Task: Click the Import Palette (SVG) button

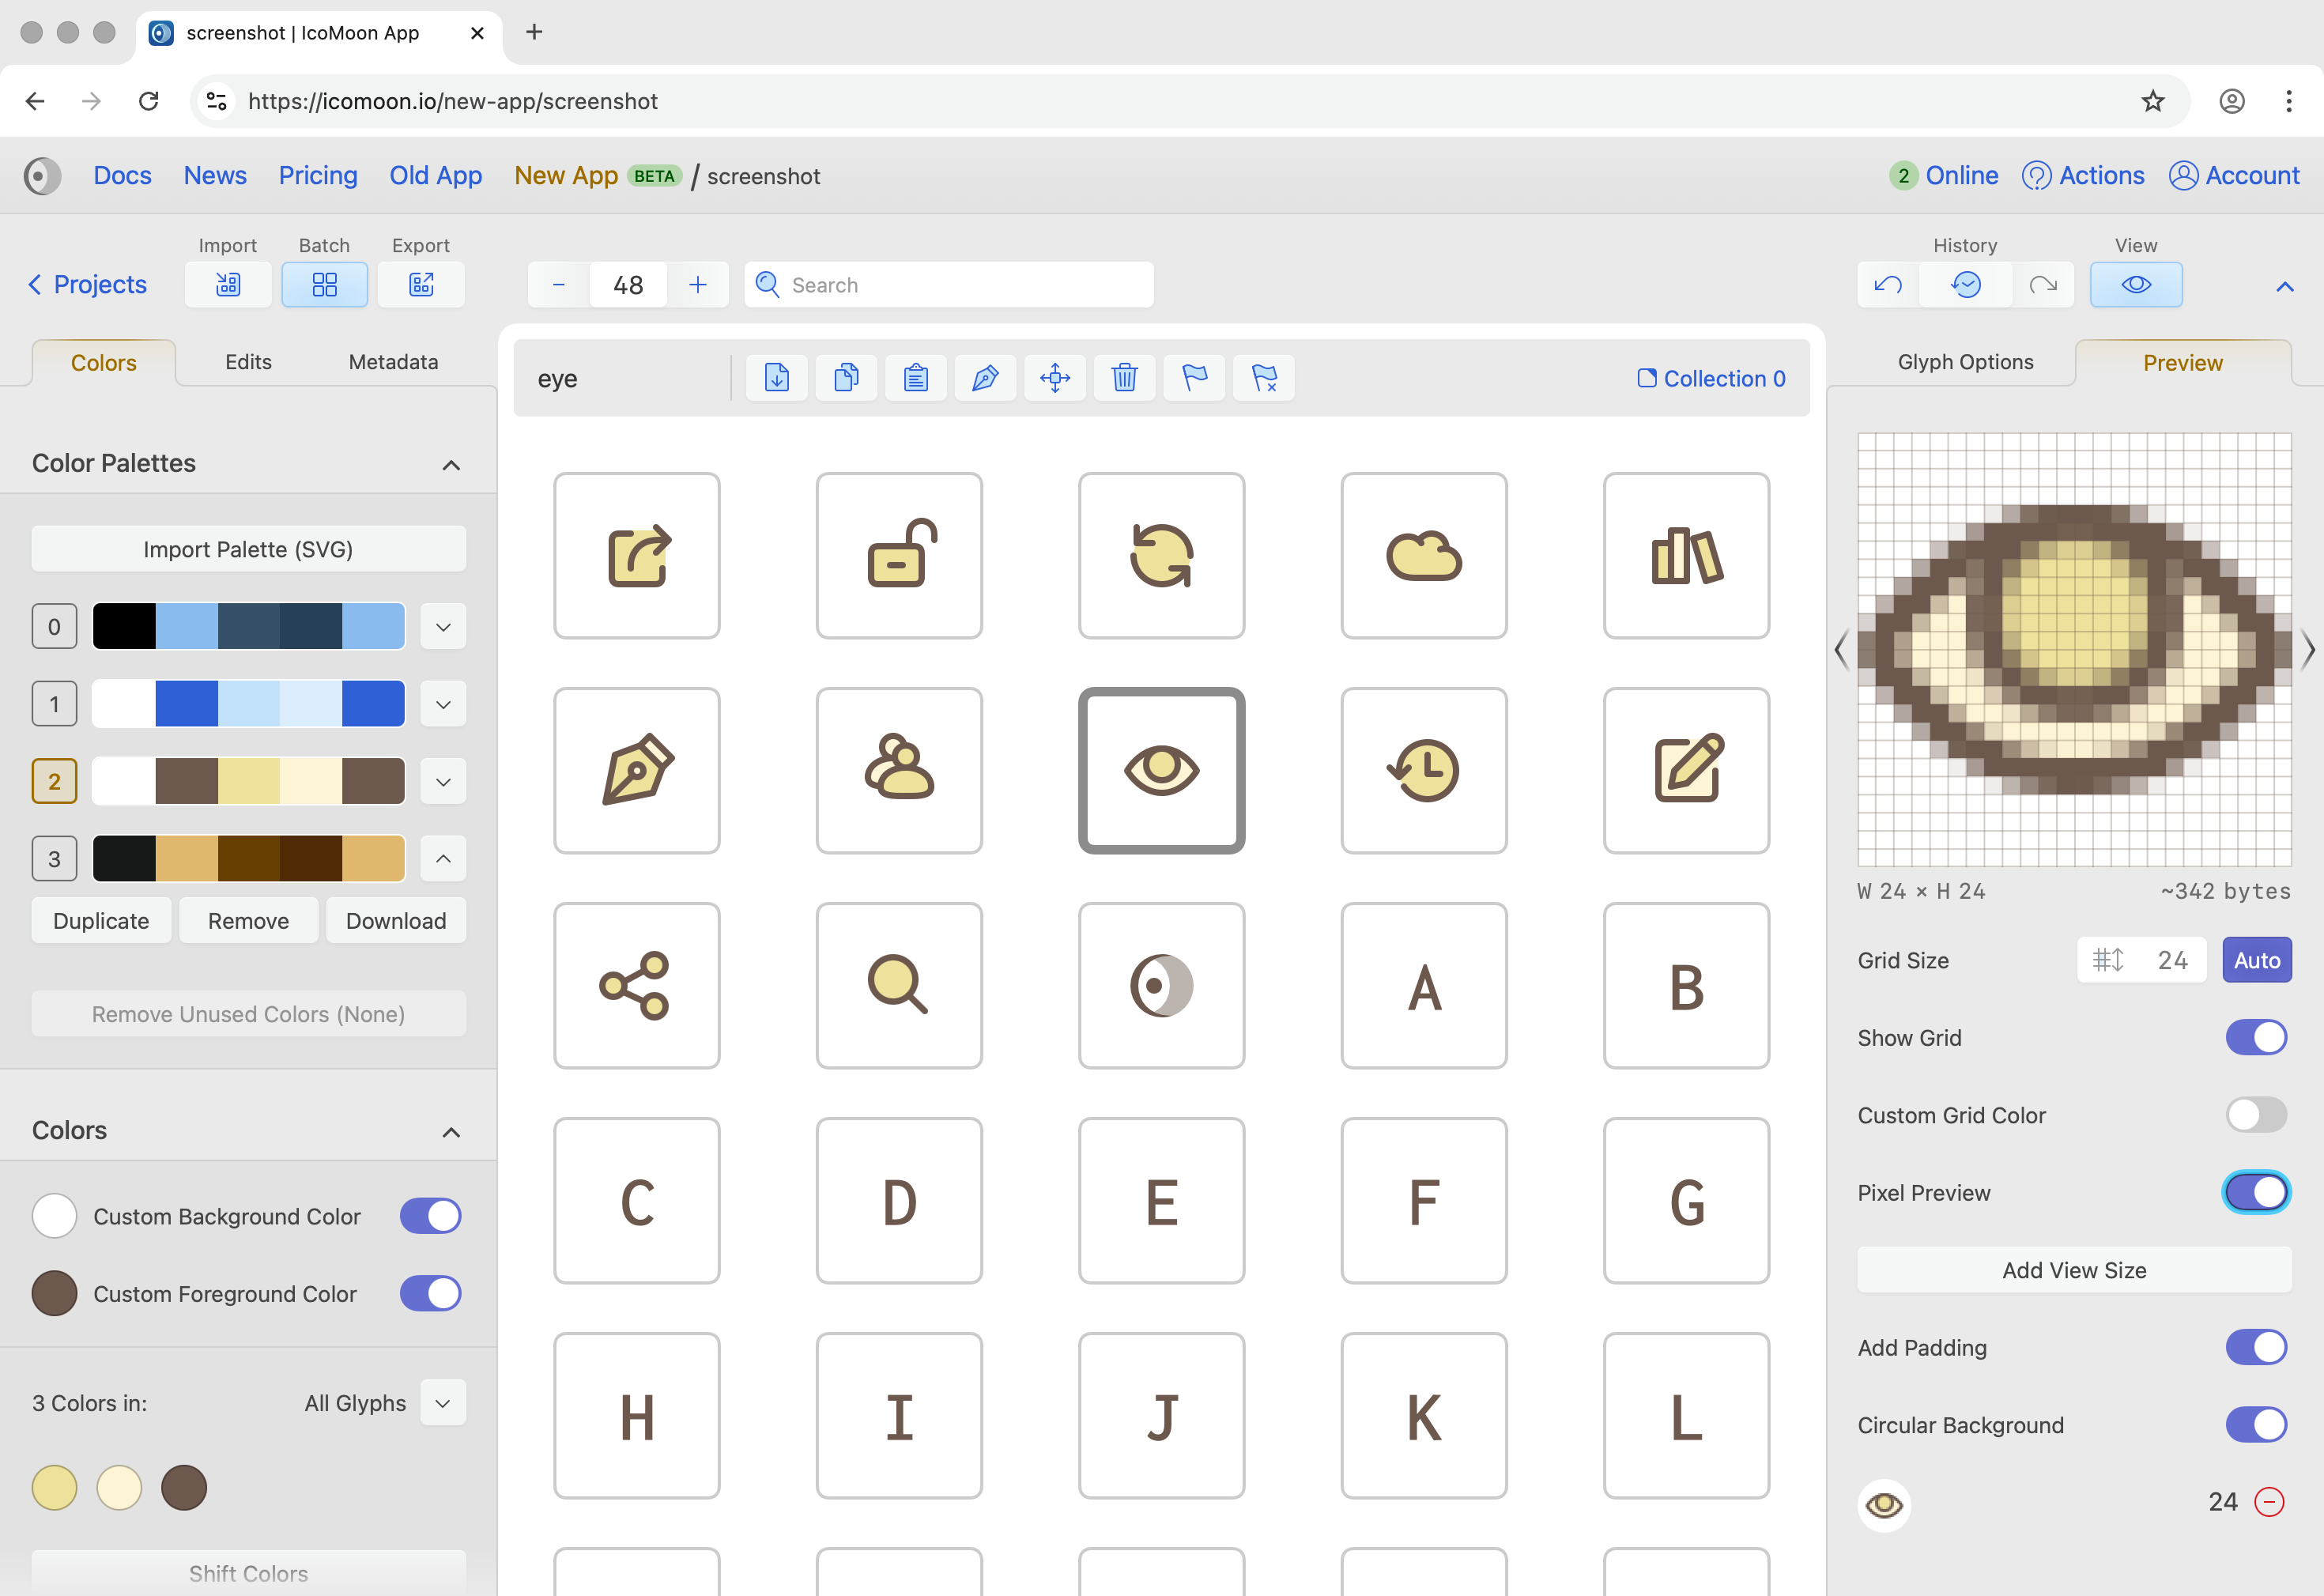Action: (248, 549)
